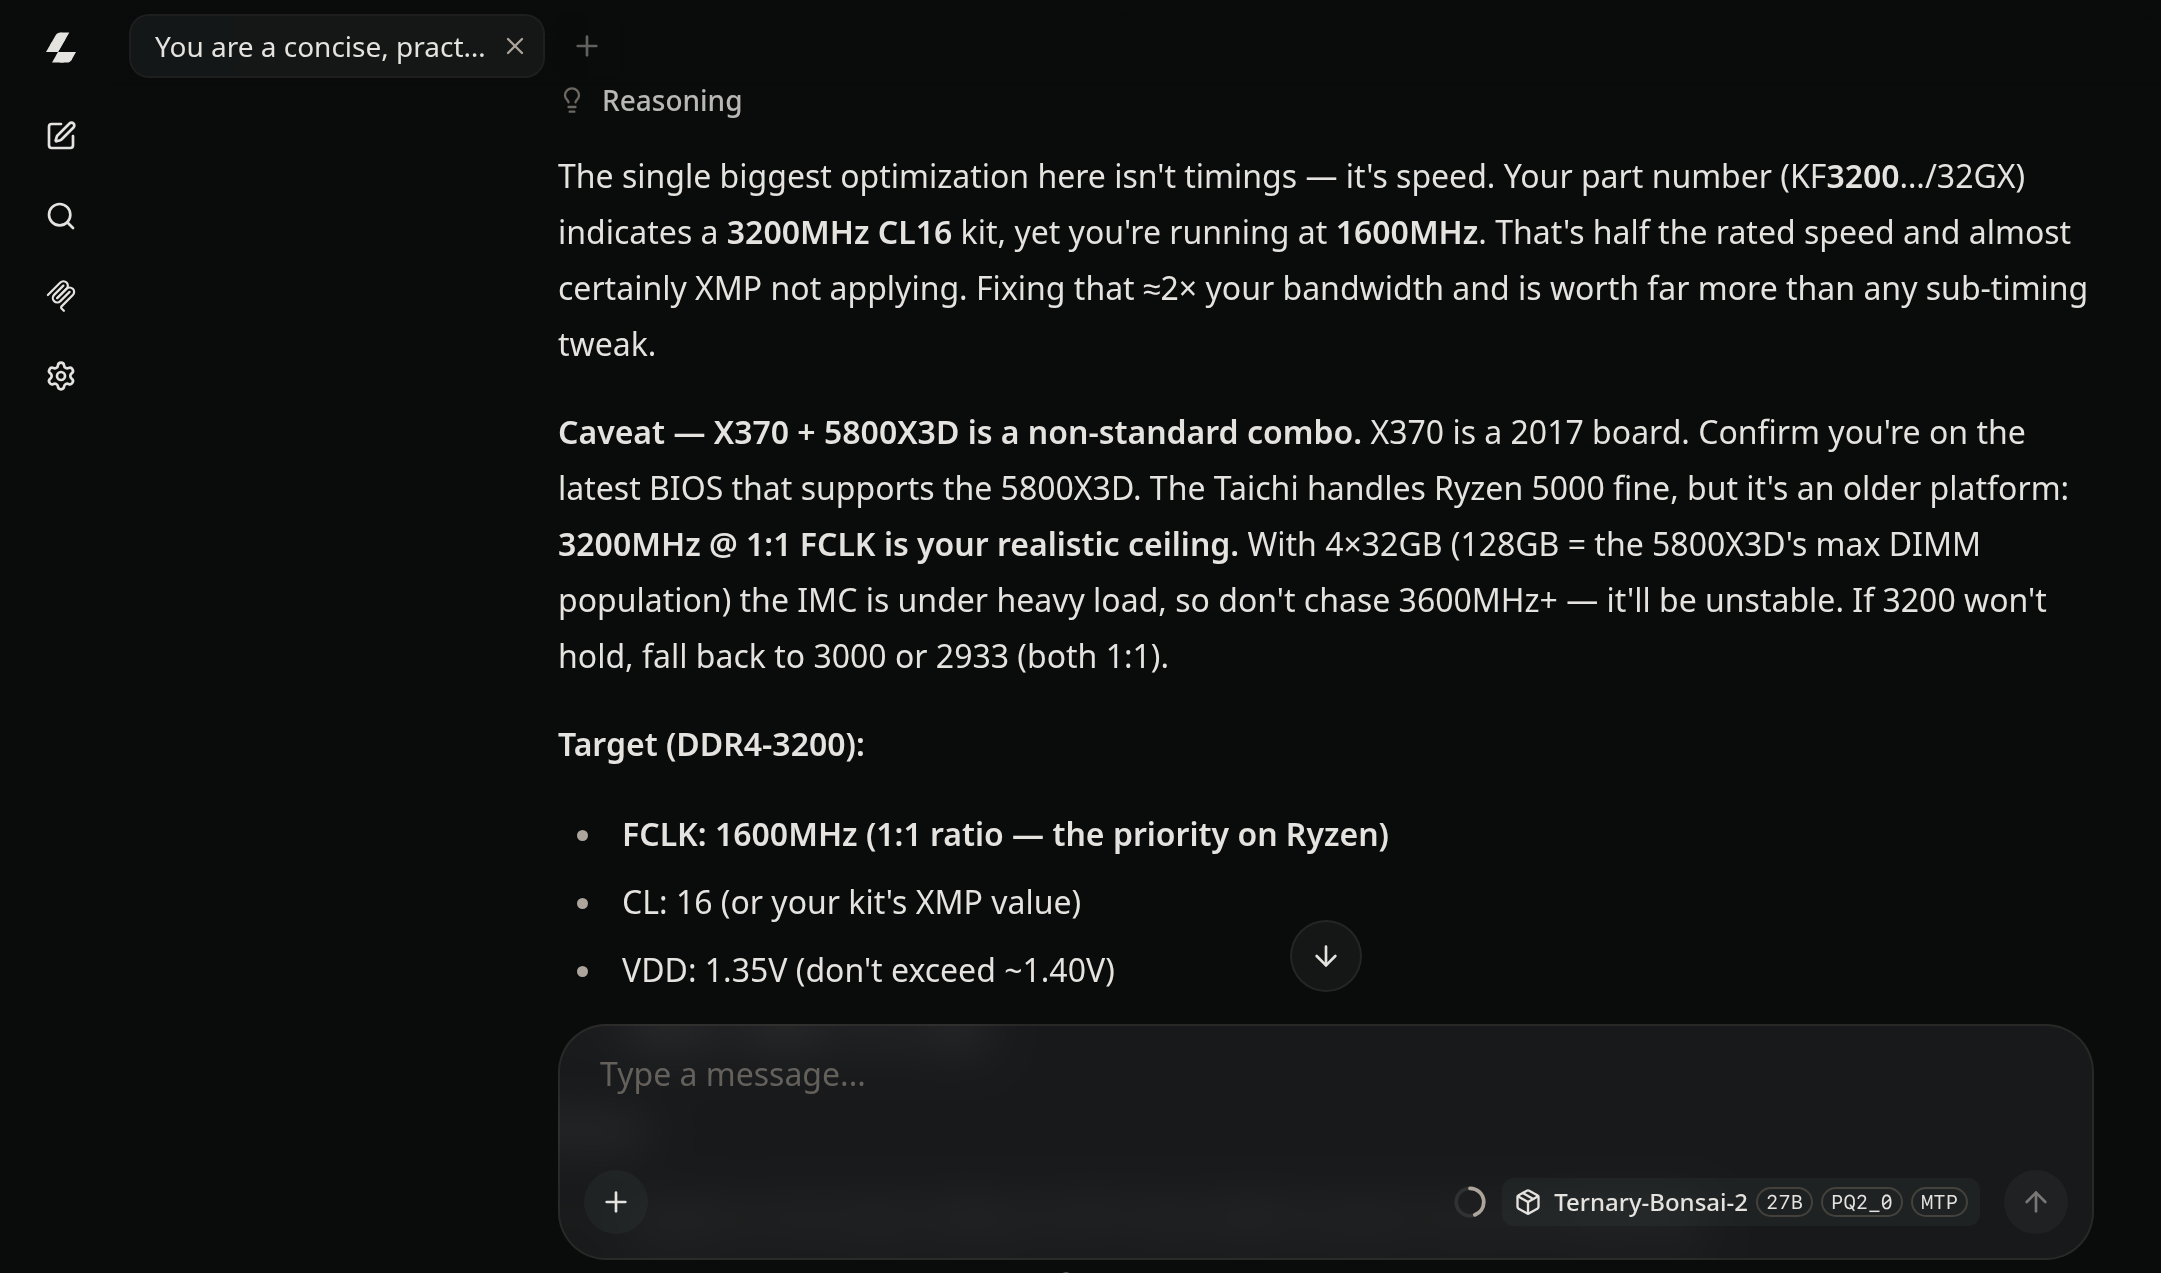Viewport: 2161px width, 1273px height.
Task: Open the search icon in sidebar
Action: pos(61,216)
